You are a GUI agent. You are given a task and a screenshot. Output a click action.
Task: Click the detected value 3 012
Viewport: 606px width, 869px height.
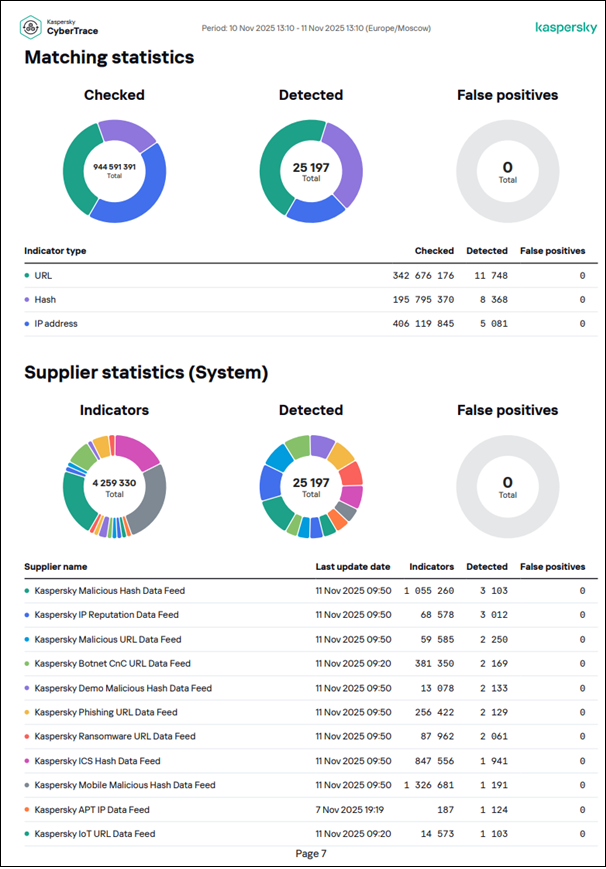point(493,615)
